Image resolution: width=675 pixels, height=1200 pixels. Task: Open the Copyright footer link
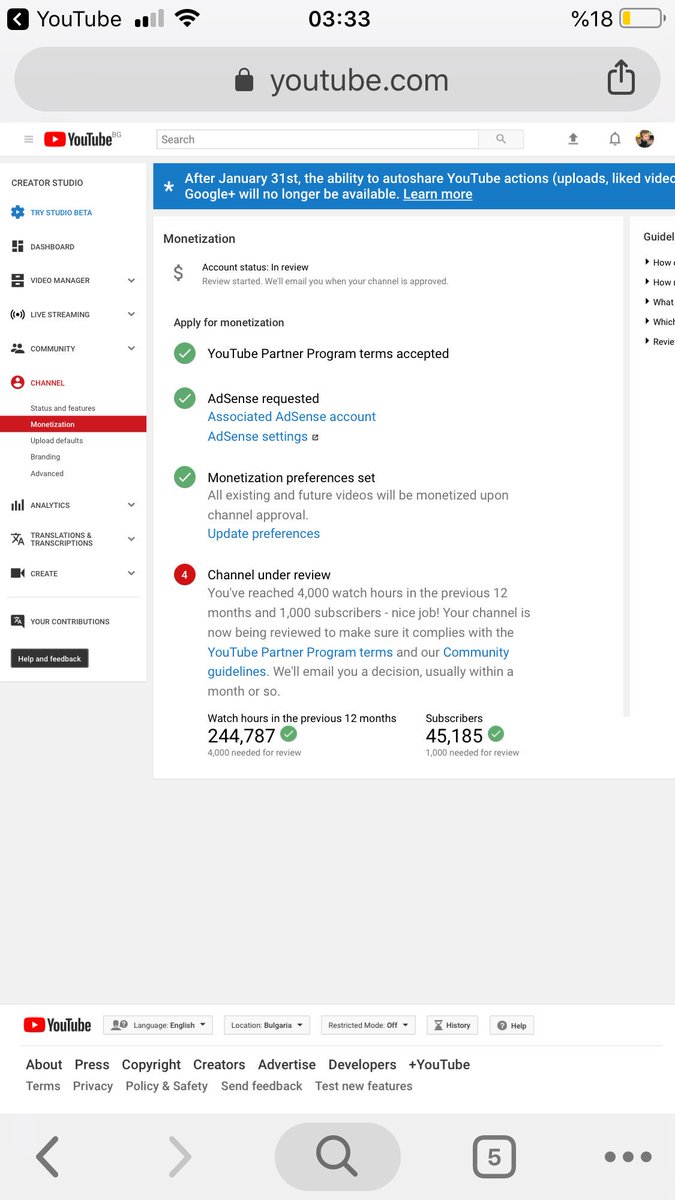tap(151, 1065)
